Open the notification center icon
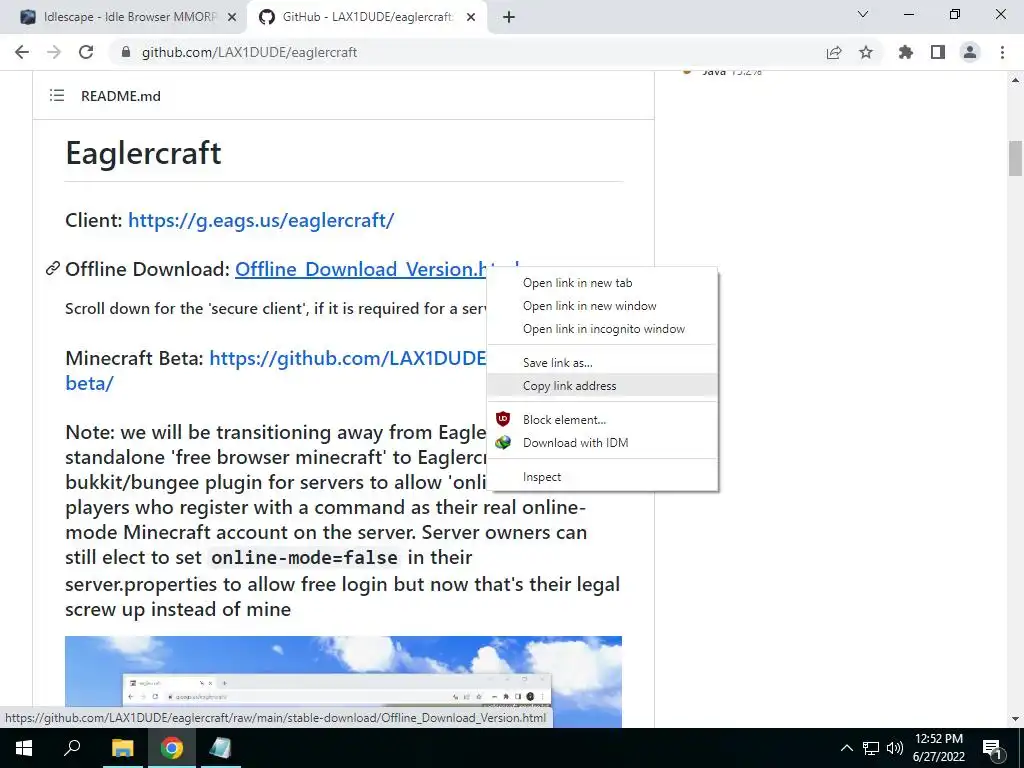Viewport: 1024px width, 768px height. (992, 749)
